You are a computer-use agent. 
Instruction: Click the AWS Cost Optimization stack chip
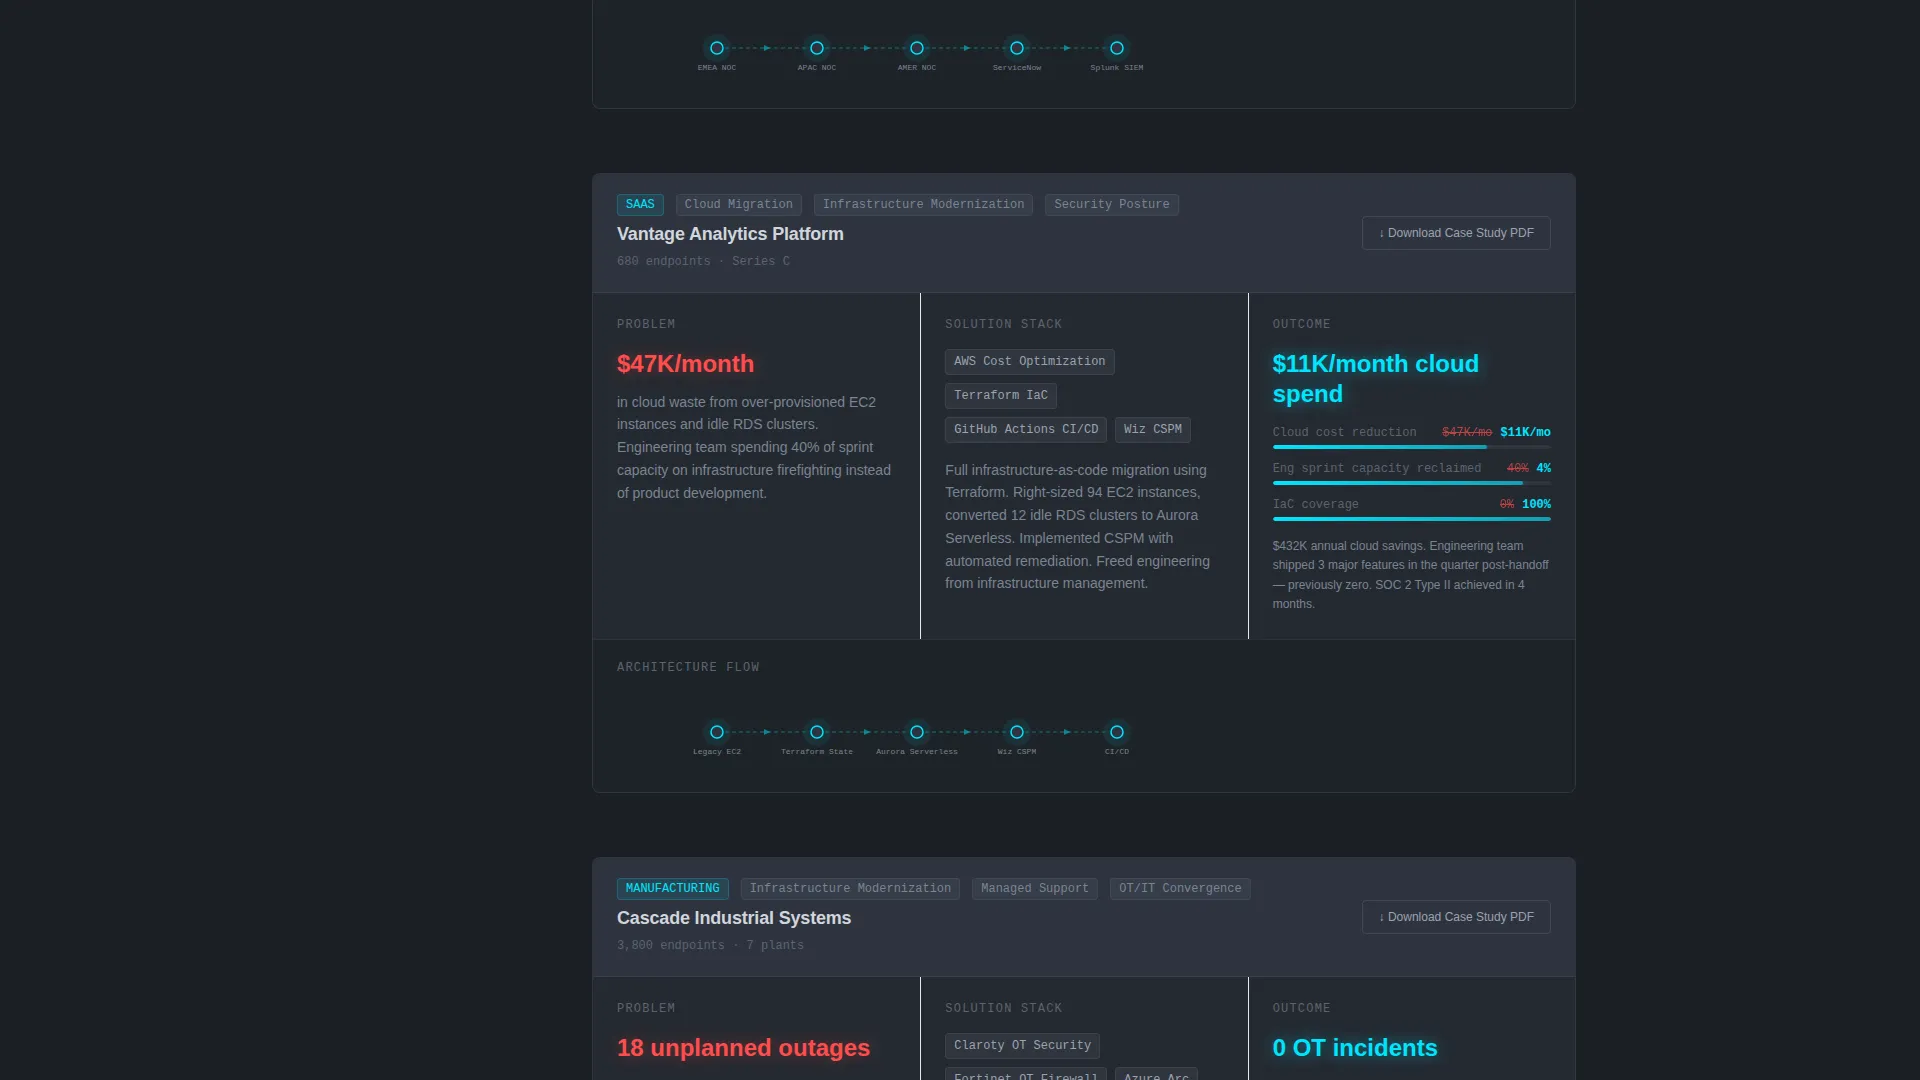point(1030,361)
